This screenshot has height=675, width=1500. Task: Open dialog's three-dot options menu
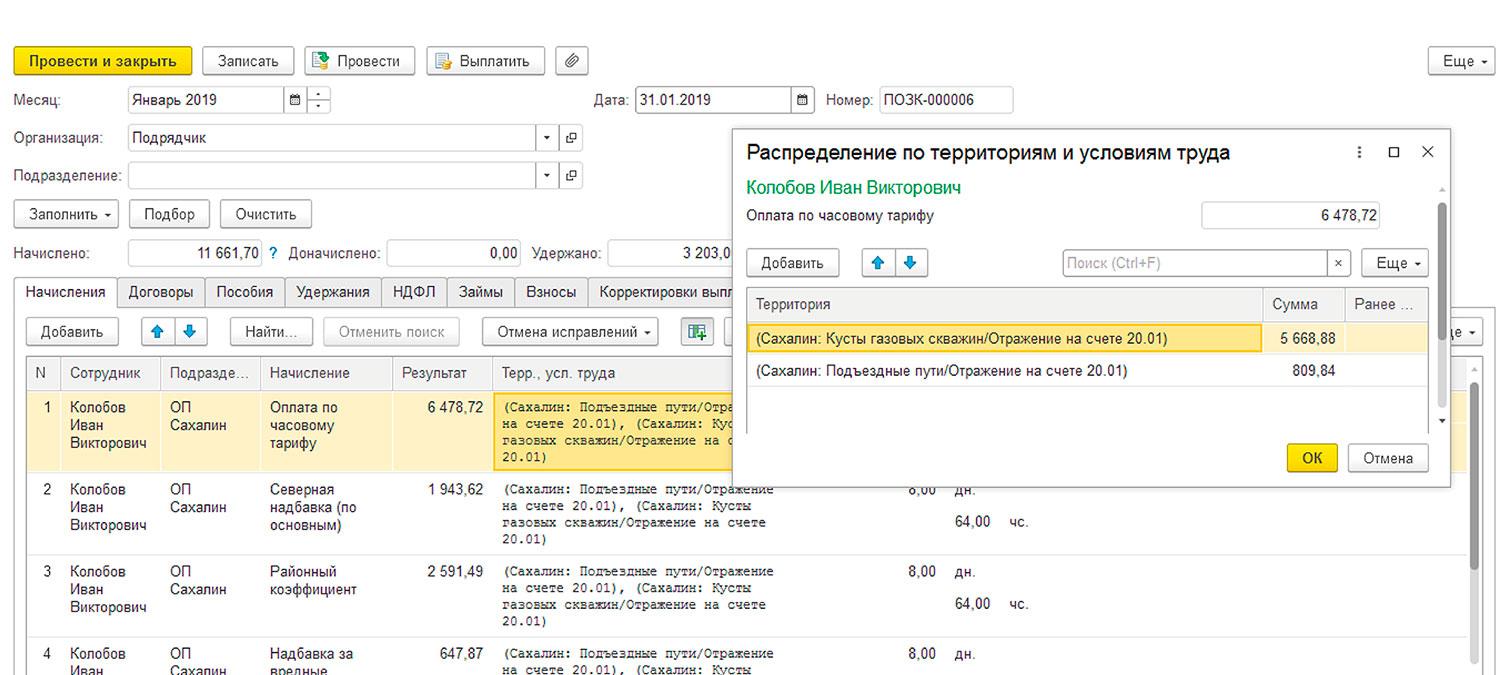1359,152
